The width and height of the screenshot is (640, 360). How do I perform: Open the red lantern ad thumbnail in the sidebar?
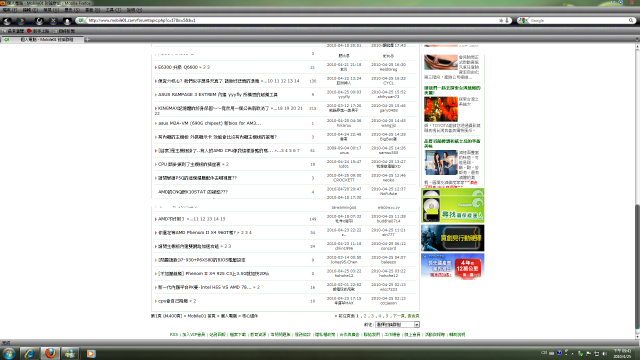(441, 109)
